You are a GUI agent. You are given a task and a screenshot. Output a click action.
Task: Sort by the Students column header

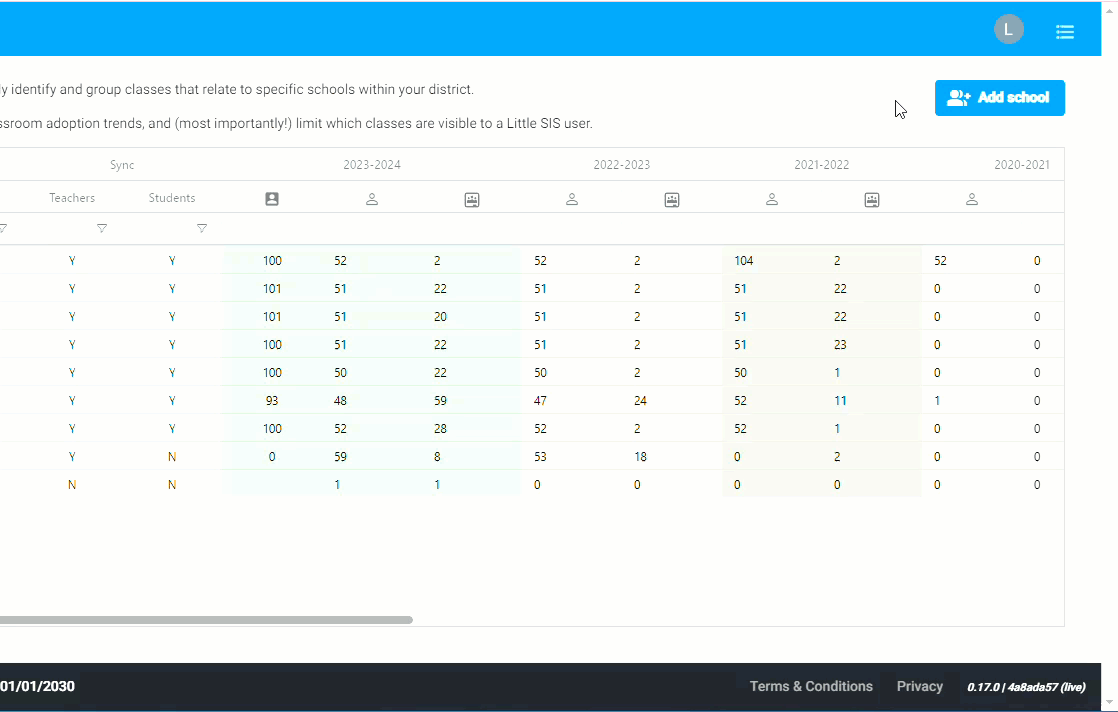click(x=172, y=198)
